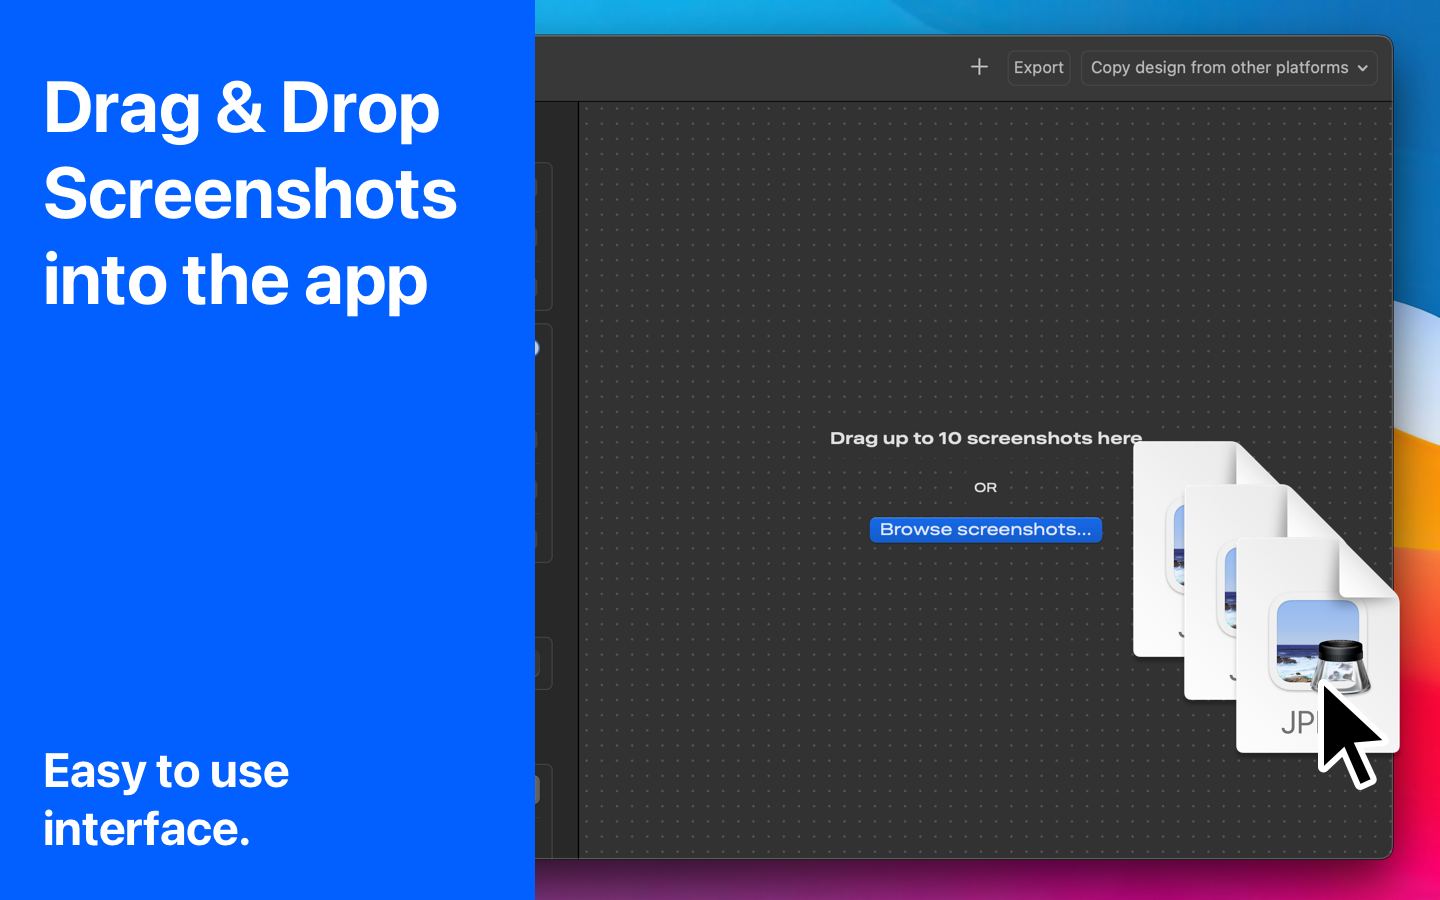Click the Drag up to 10 screenshots text
The height and width of the screenshot is (900, 1440).
click(x=986, y=438)
